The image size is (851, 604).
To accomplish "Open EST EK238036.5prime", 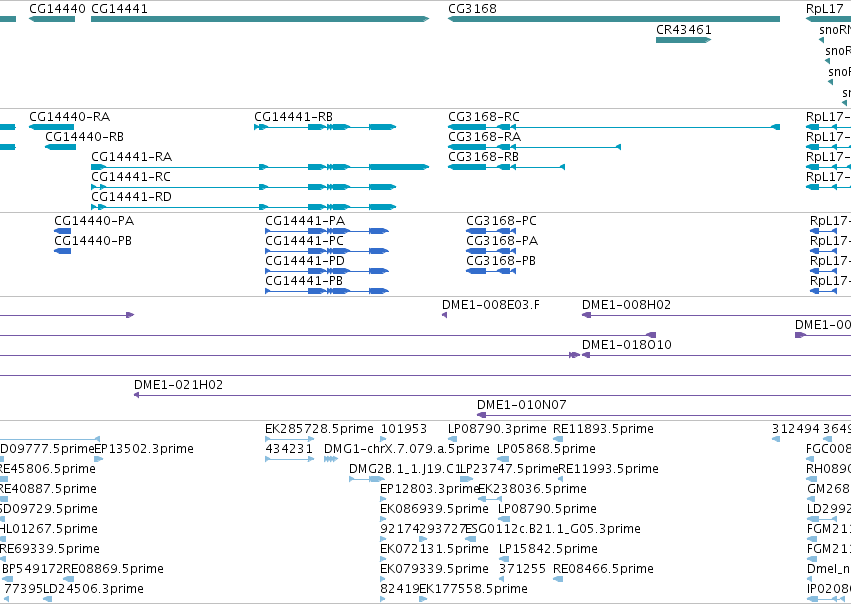I will 532,488.
